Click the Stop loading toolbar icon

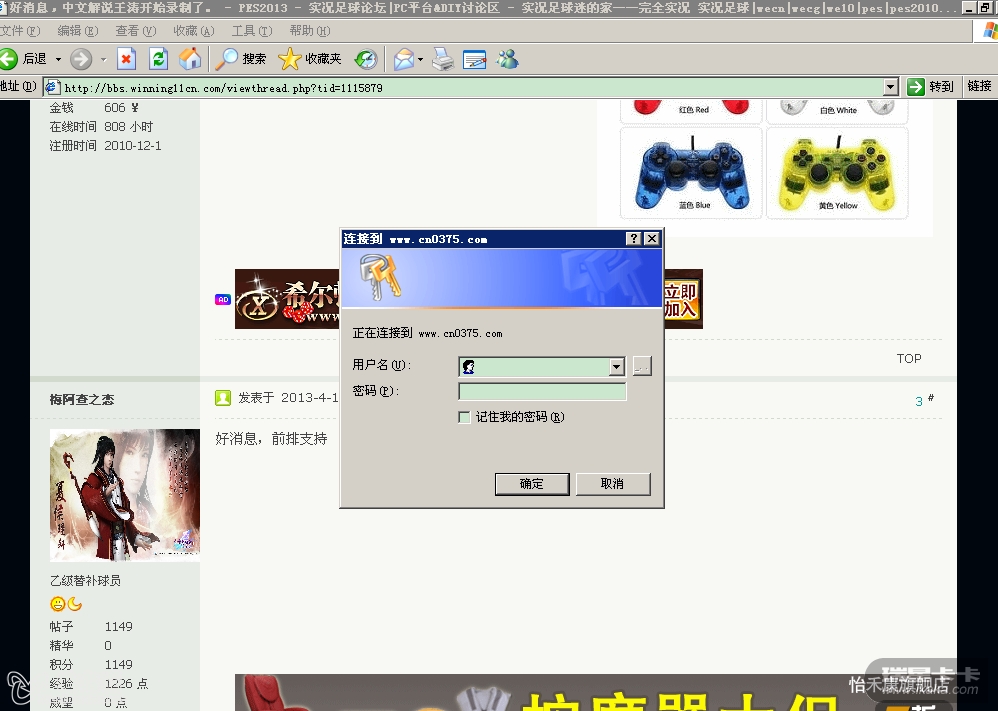tap(126, 59)
